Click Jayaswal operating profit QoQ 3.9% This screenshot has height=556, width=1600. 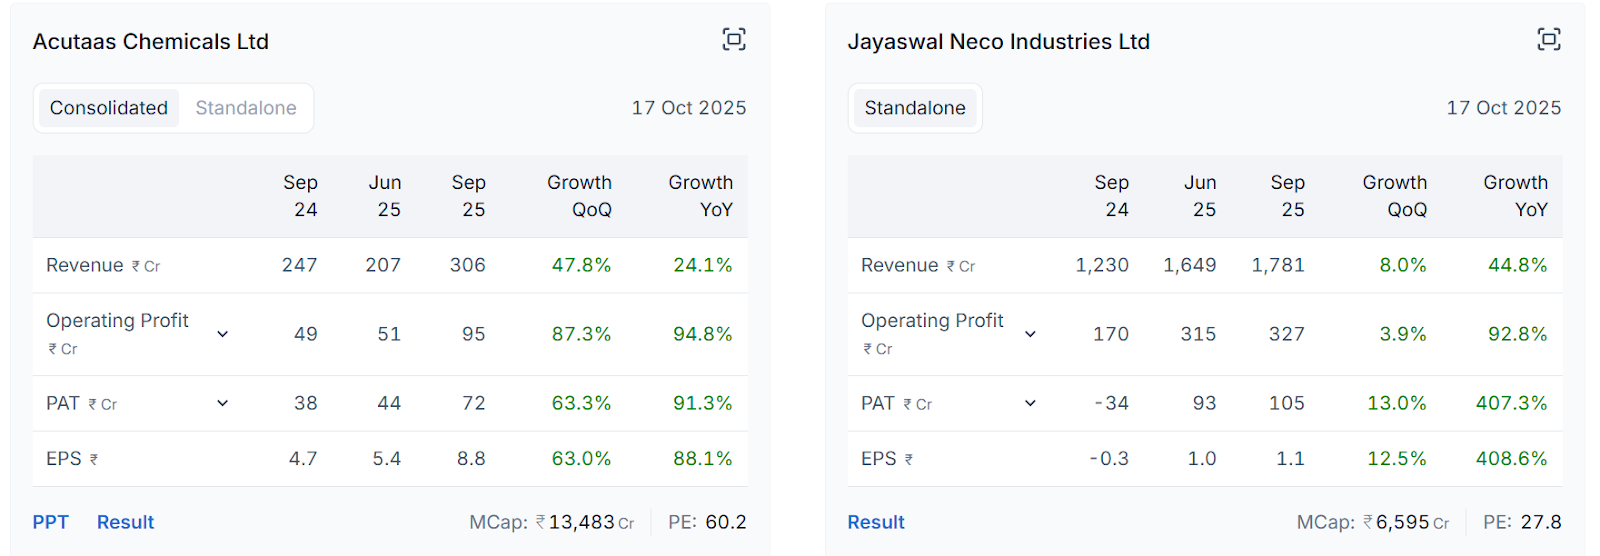[1403, 334]
